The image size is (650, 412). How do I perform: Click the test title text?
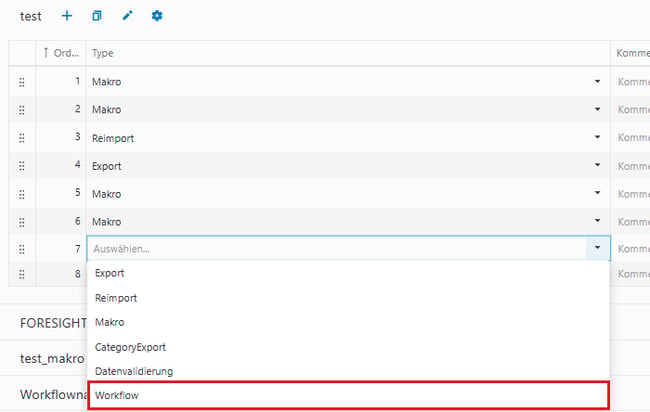(x=31, y=16)
